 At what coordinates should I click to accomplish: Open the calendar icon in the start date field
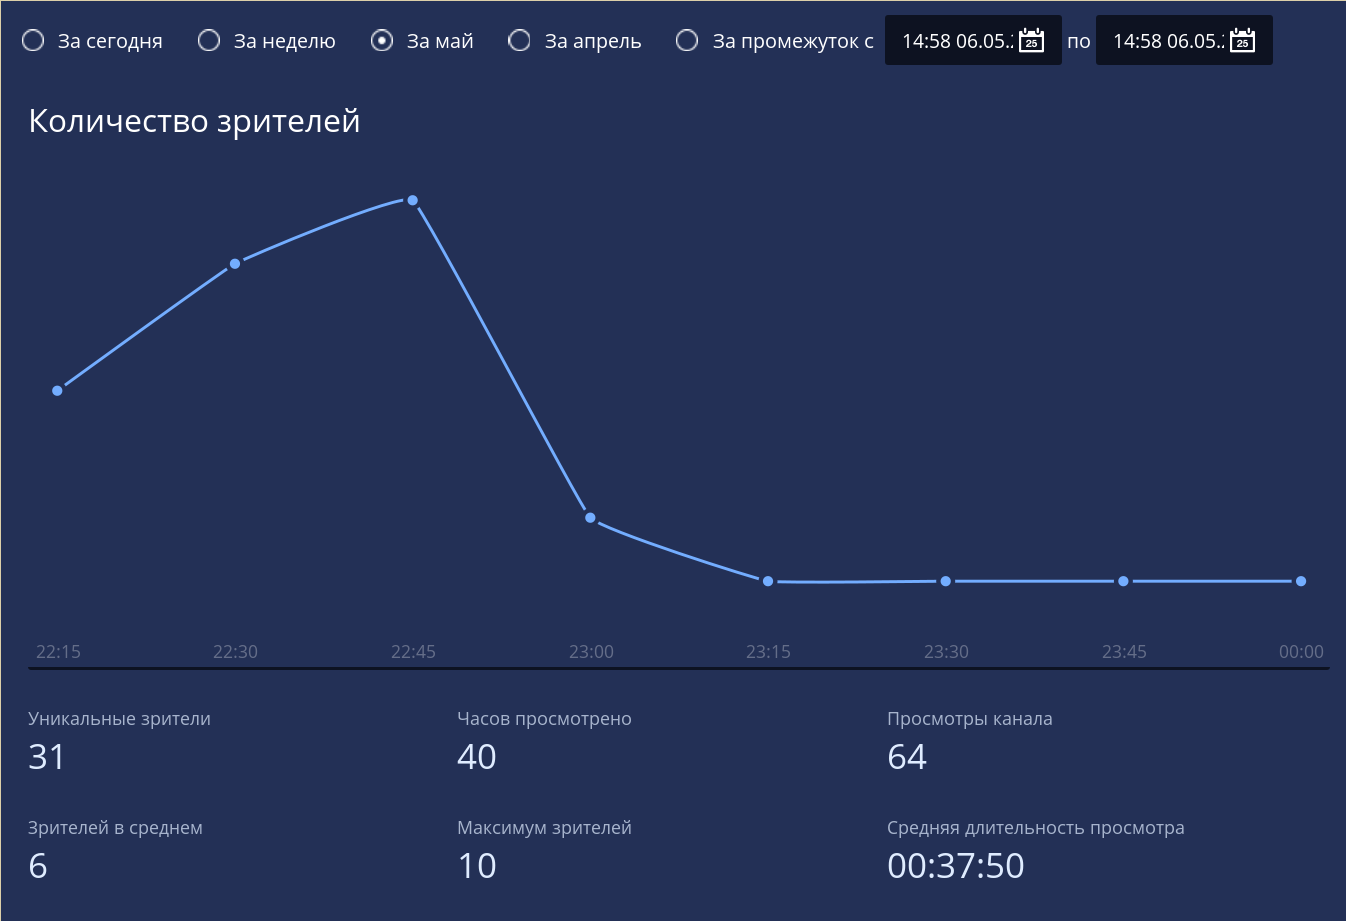pyautogui.click(x=1031, y=40)
